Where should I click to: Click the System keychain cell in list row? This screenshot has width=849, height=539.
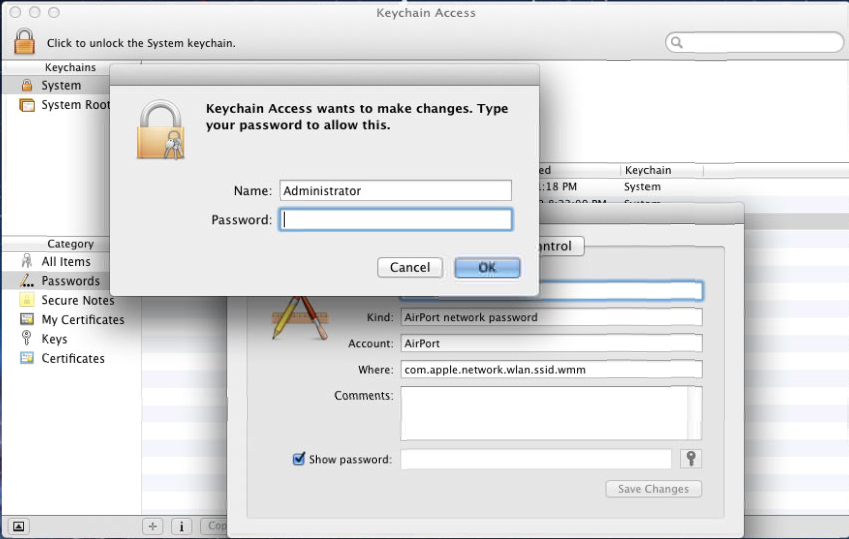click(642, 187)
